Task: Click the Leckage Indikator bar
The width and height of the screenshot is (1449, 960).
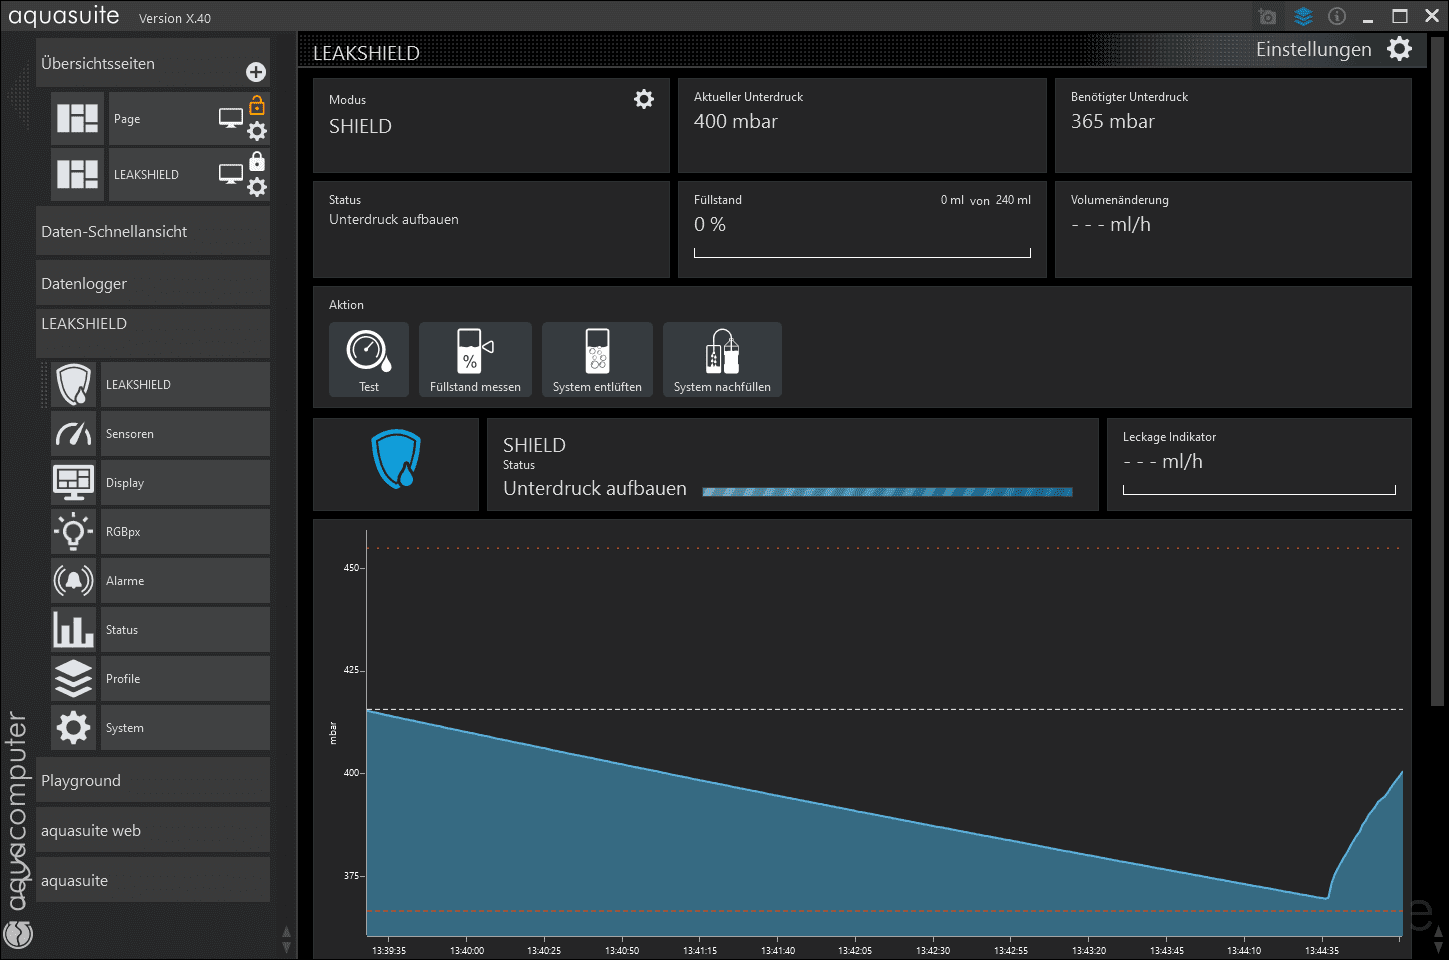Action: (1259, 490)
